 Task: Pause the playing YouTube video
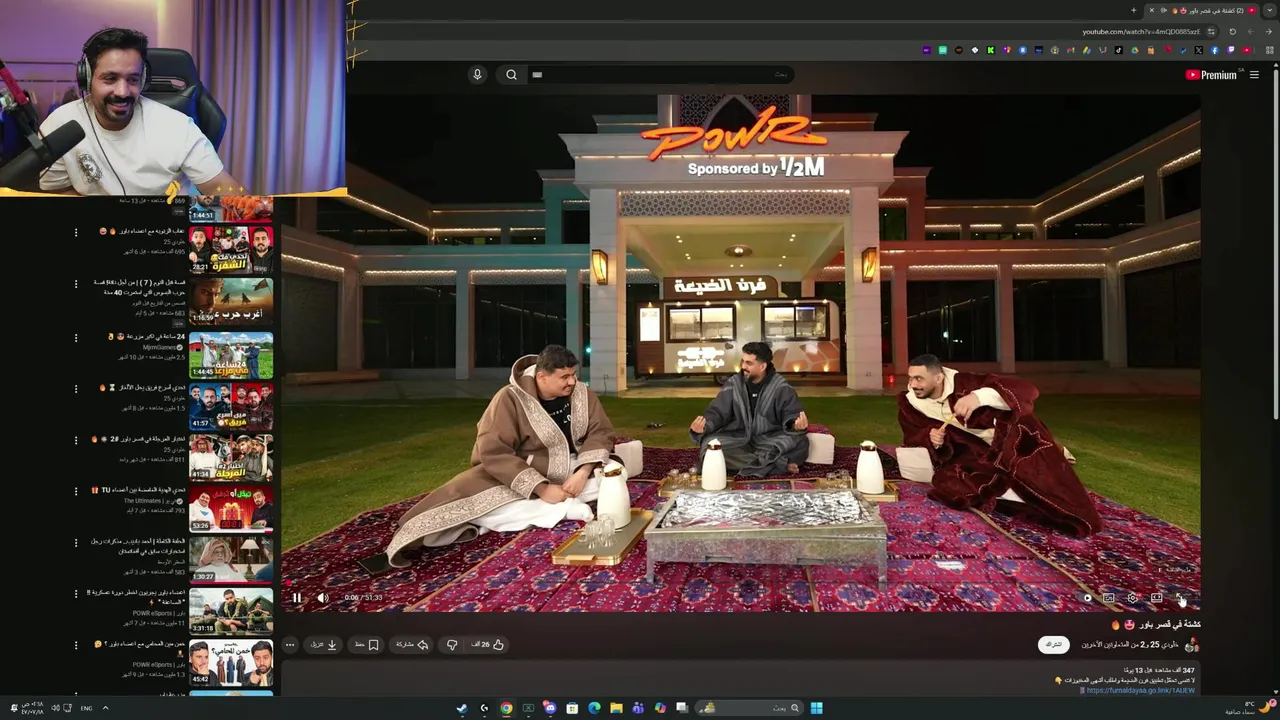[x=296, y=598]
